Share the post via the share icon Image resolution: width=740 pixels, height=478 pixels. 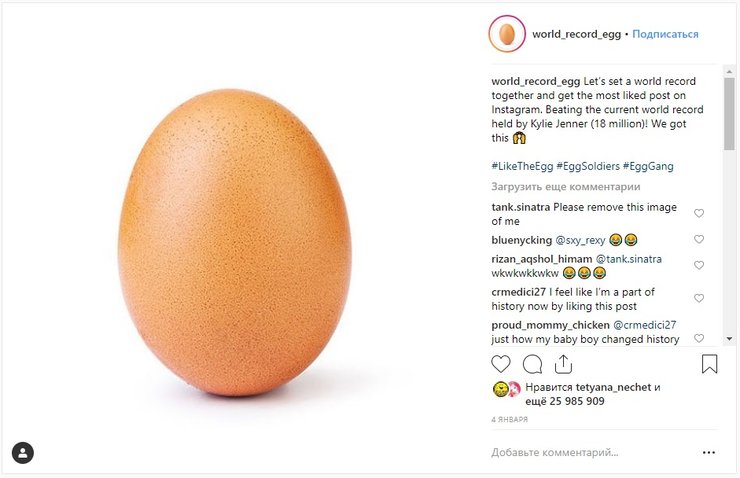[x=564, y=364]
